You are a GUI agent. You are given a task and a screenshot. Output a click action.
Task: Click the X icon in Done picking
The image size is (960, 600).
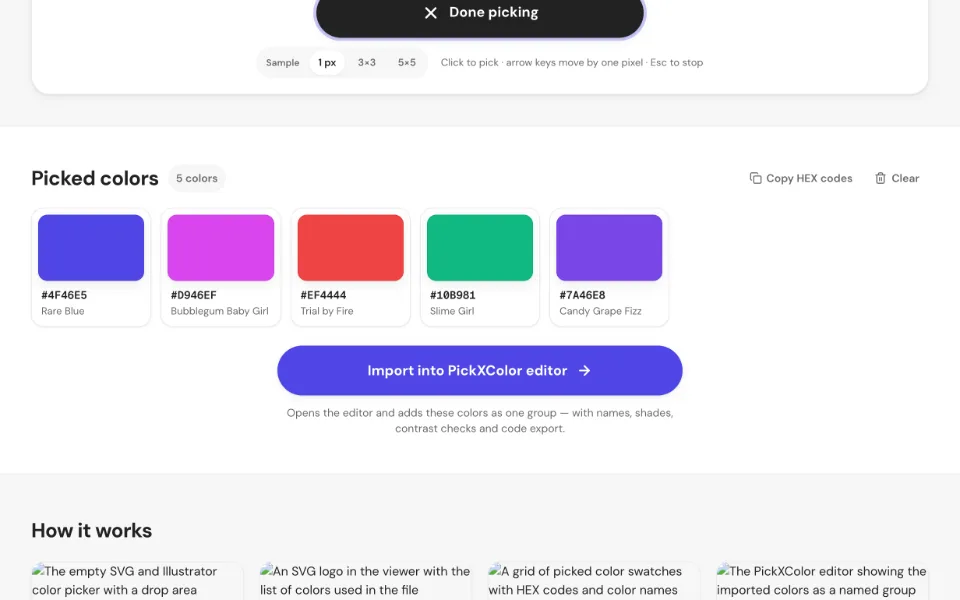[x=431, y=13]
